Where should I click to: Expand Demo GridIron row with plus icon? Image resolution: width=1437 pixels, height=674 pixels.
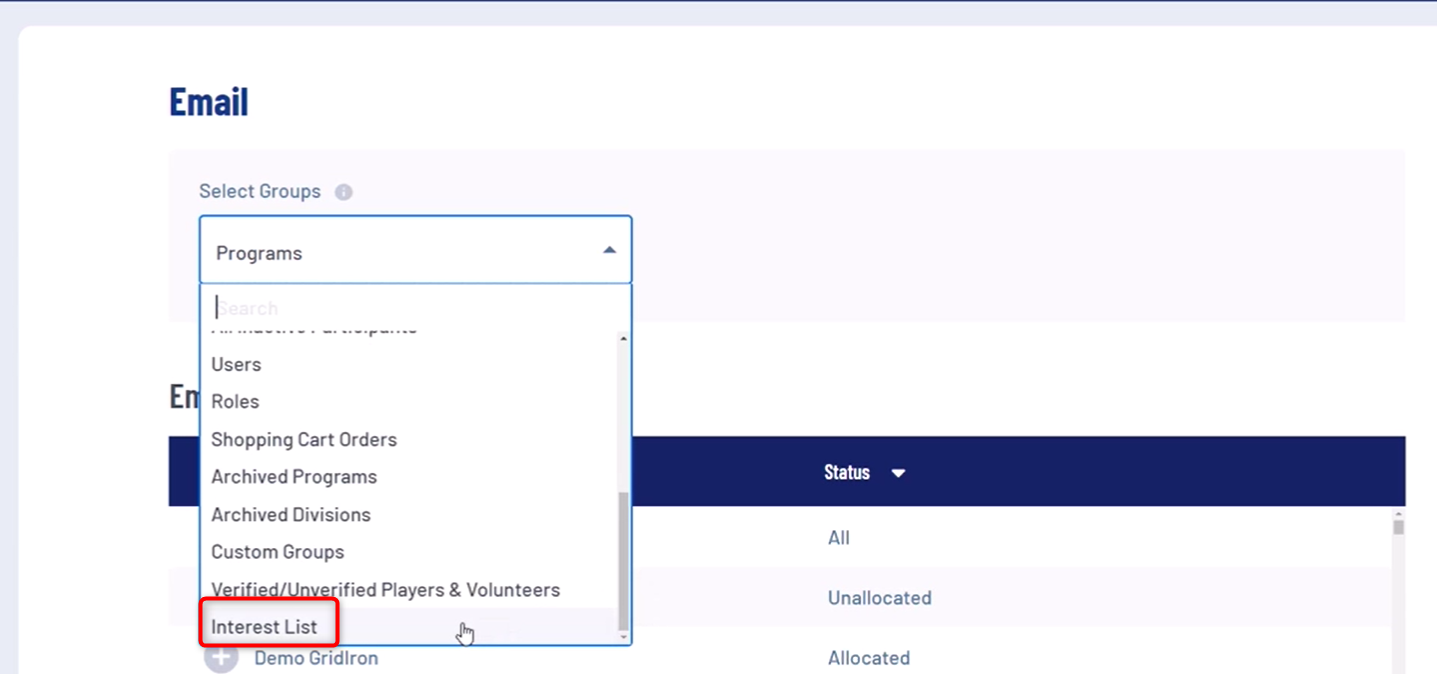221,658
